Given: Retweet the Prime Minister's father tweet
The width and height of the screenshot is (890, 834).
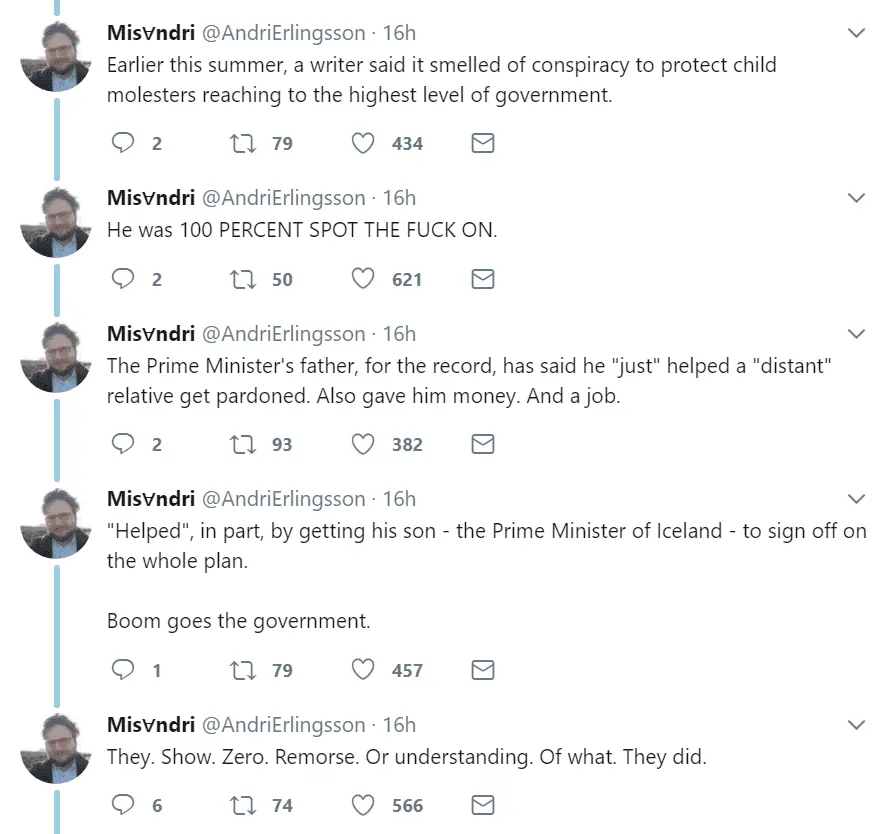Looking at the screenshot, I should pyautogui.click(x=243, y=444).
